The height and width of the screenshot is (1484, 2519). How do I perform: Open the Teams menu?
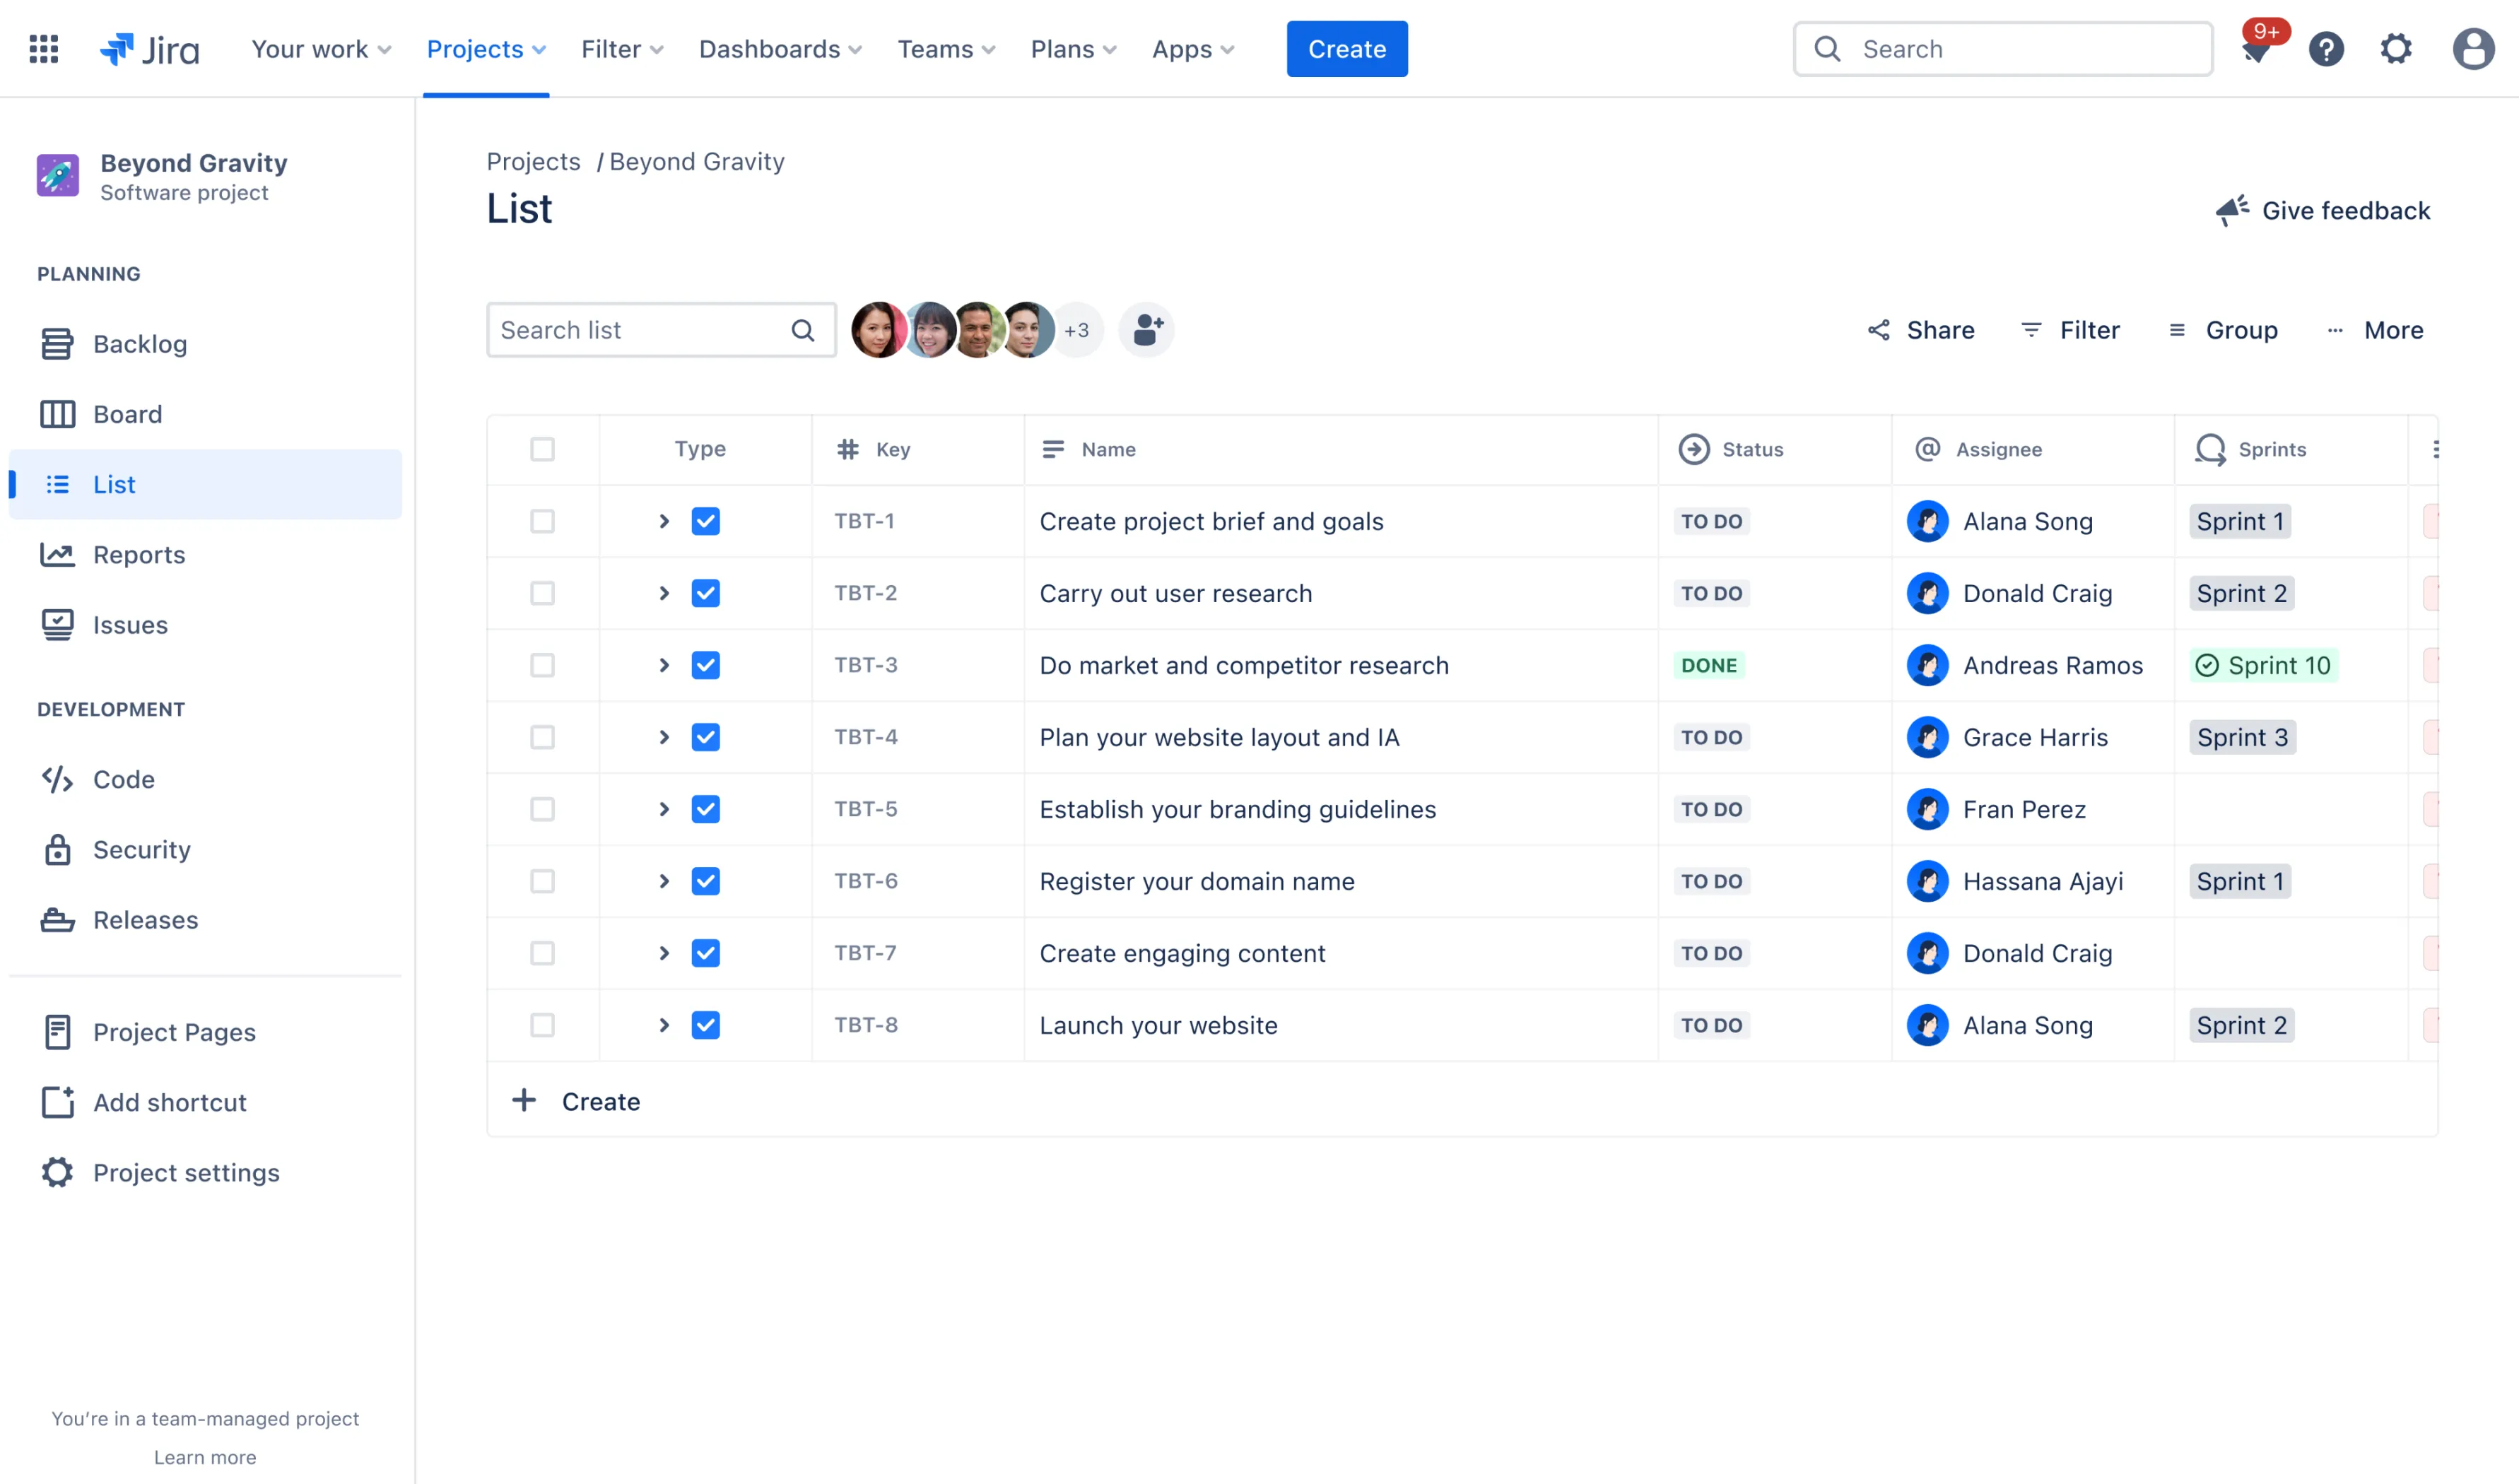coord(946,49)
